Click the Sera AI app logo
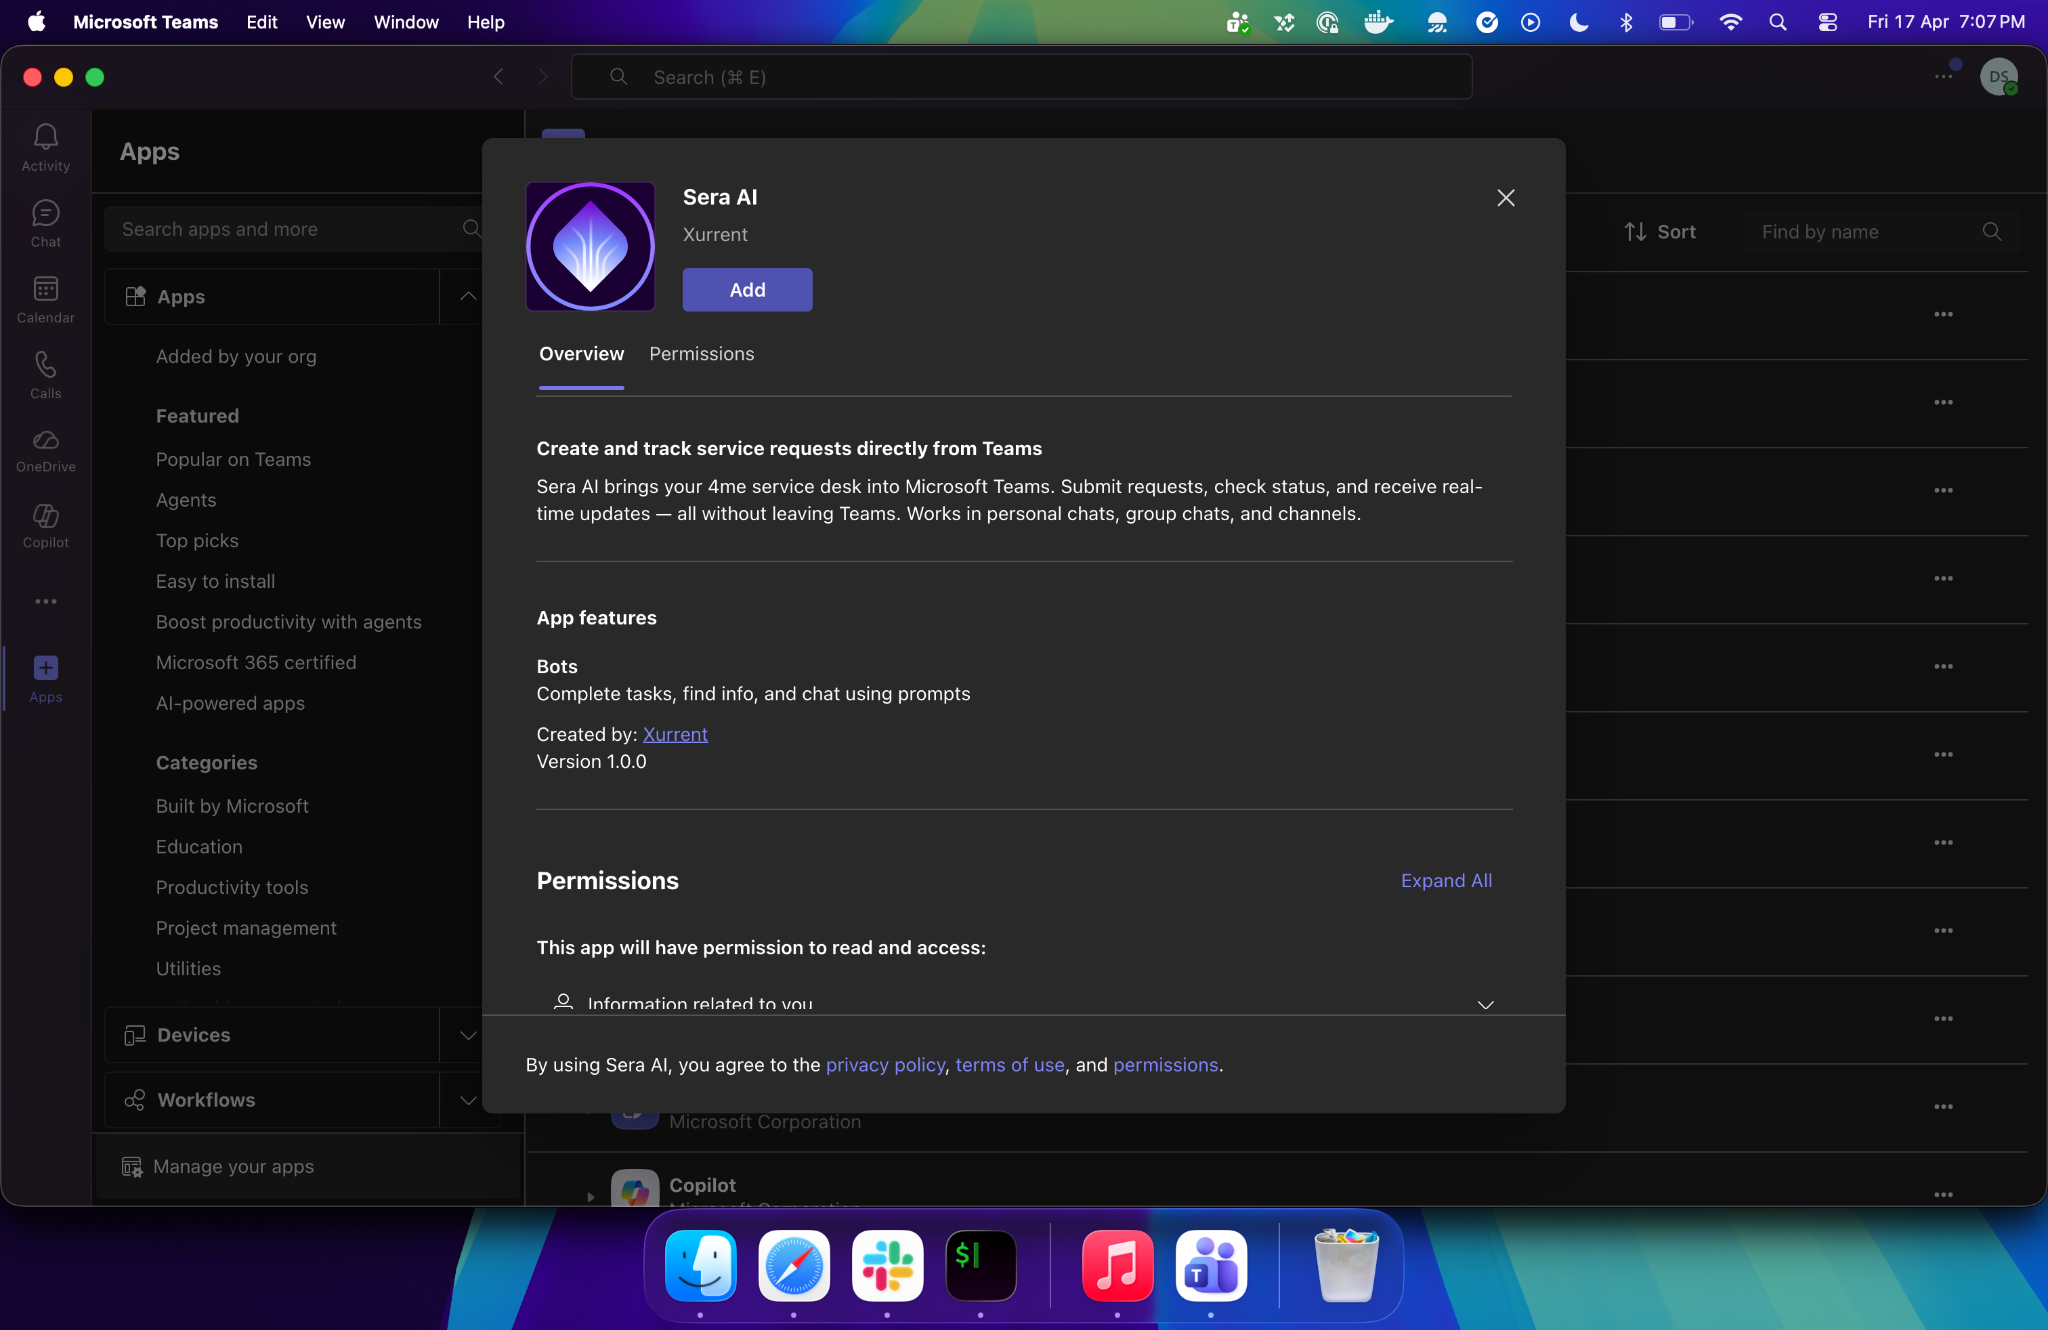The image size is (2048, 1330). (591, 247)
